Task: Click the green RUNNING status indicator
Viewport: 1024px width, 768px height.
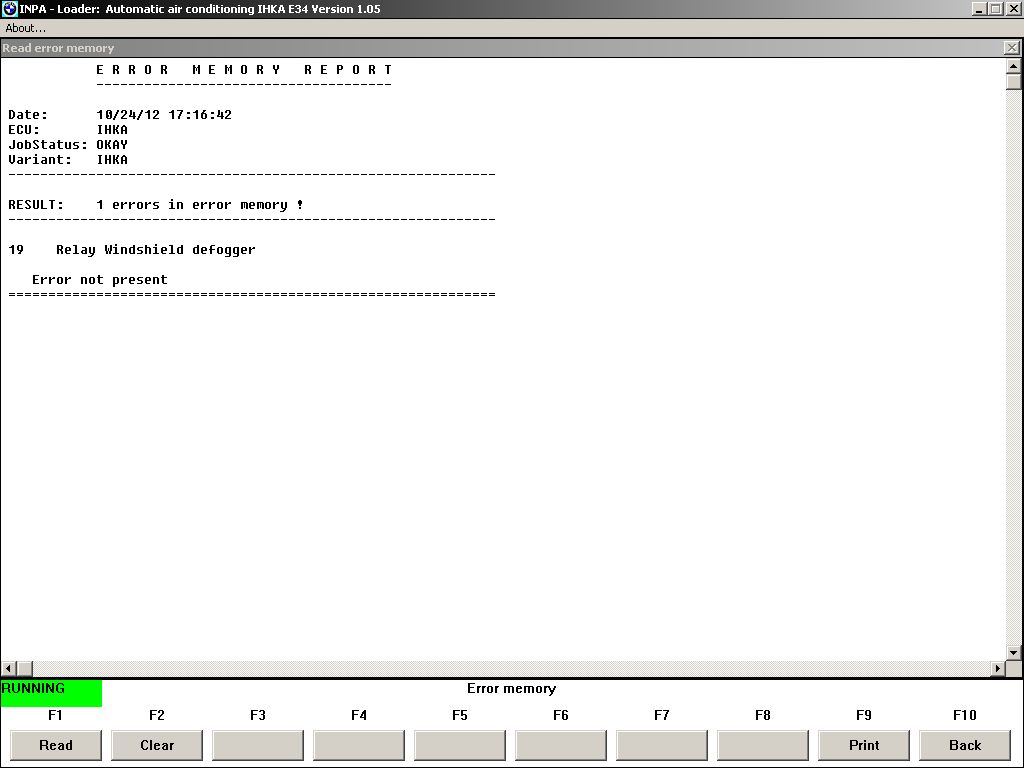Action: (x=51, y=692)
